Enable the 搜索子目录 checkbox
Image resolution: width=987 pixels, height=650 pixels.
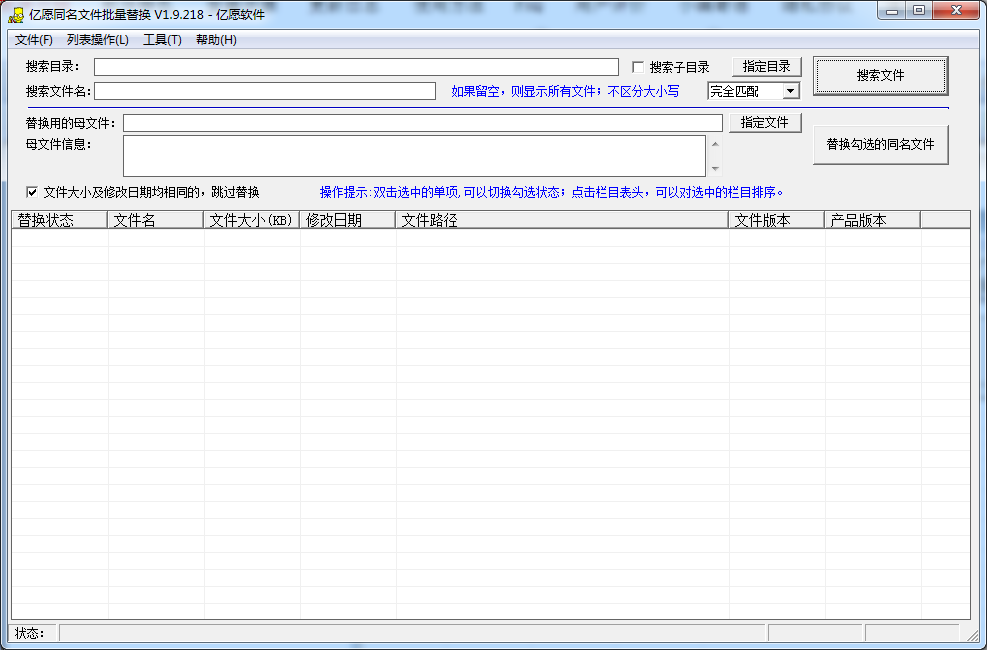[x=638, y=68]
